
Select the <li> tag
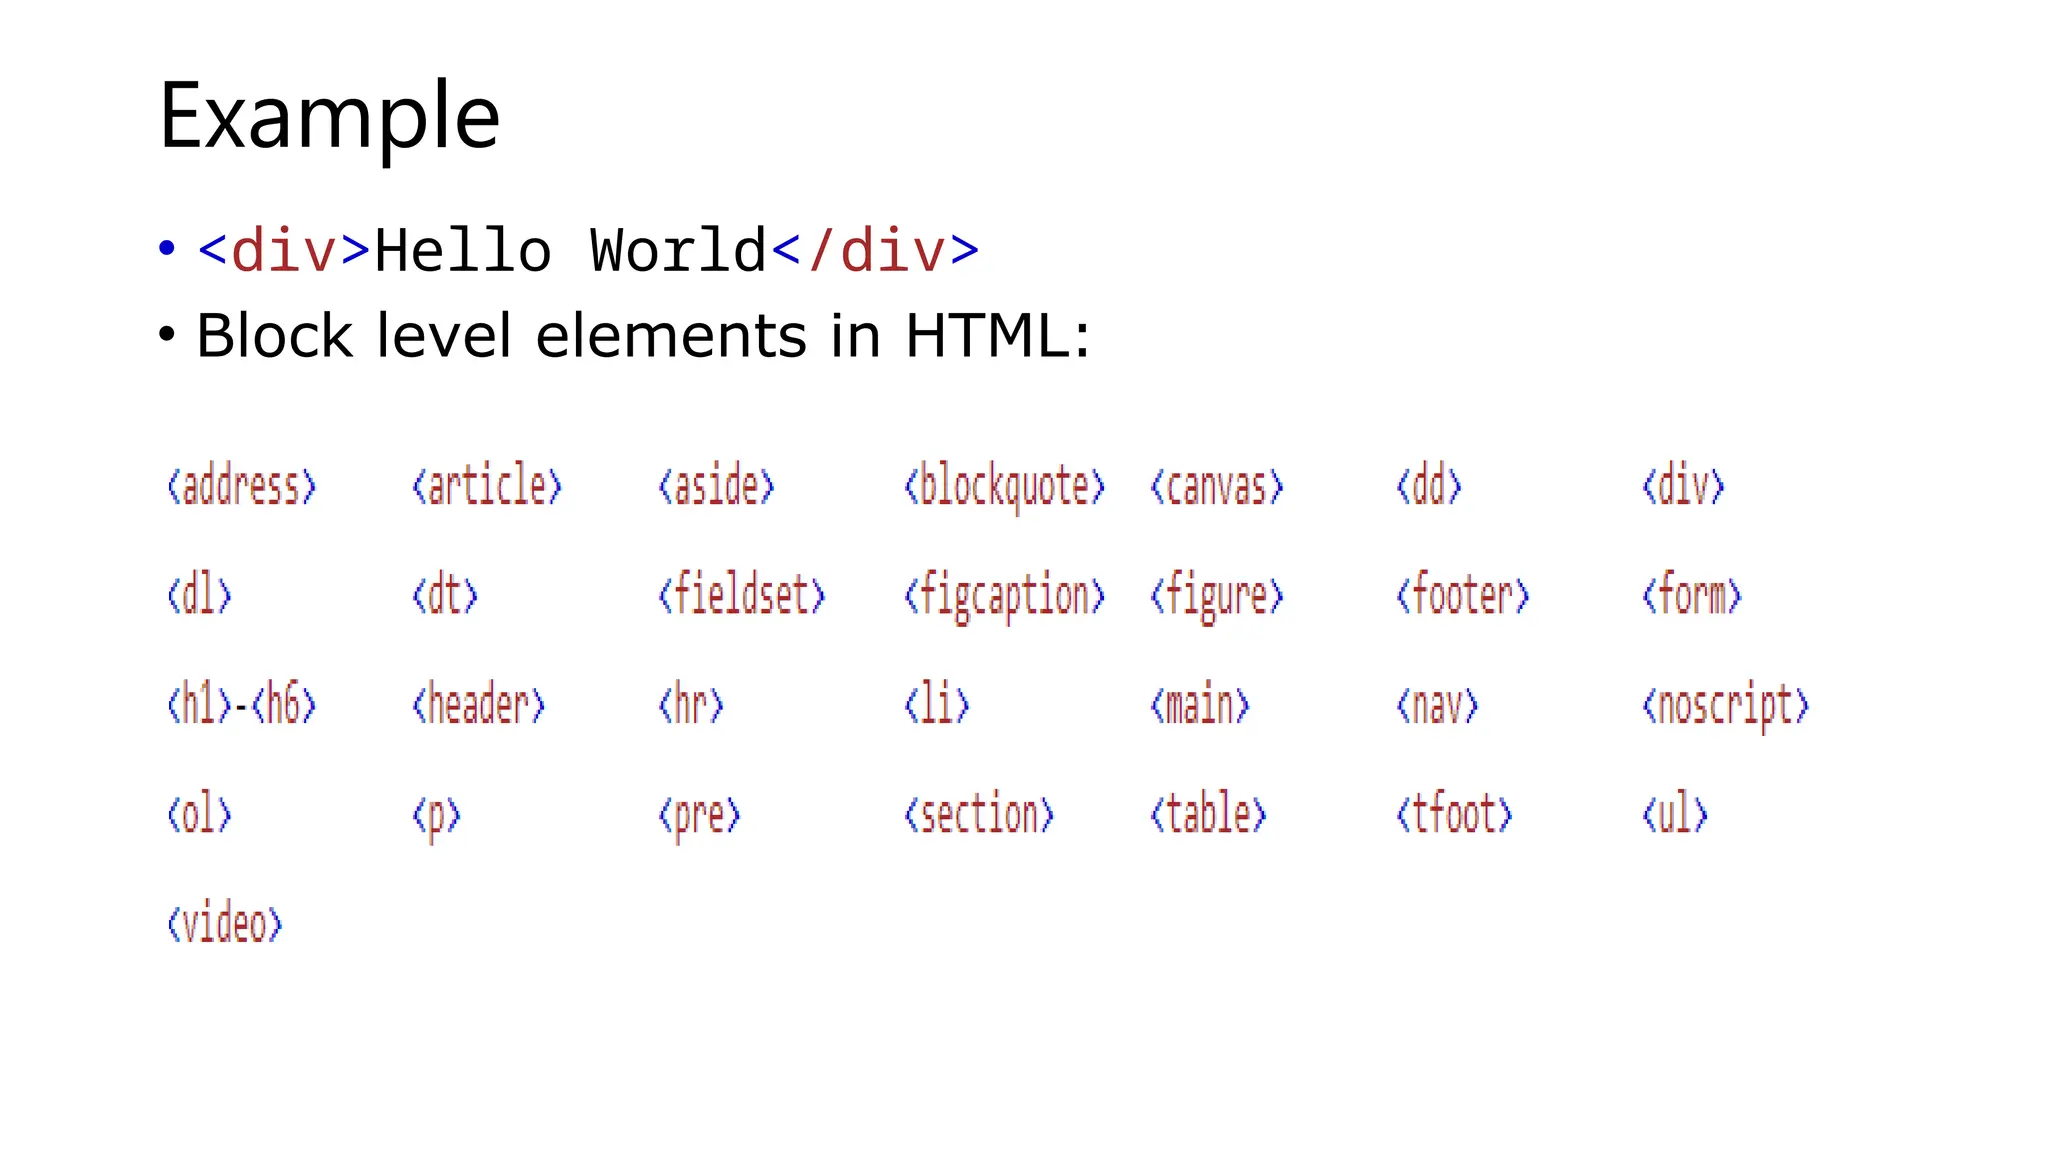pos(937,705)
